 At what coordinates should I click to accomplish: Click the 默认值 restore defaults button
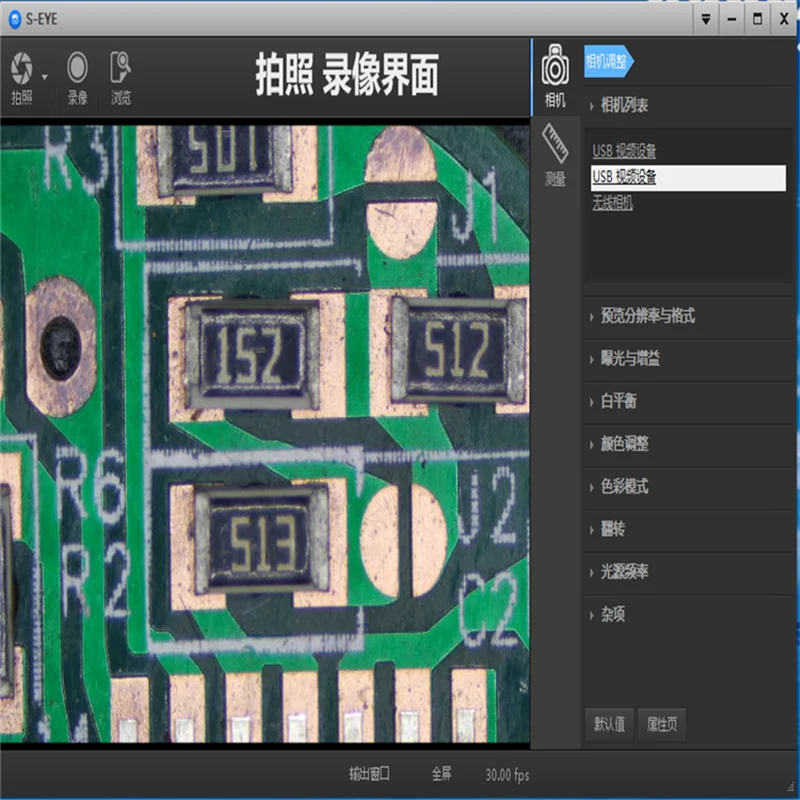click(609, 725)
